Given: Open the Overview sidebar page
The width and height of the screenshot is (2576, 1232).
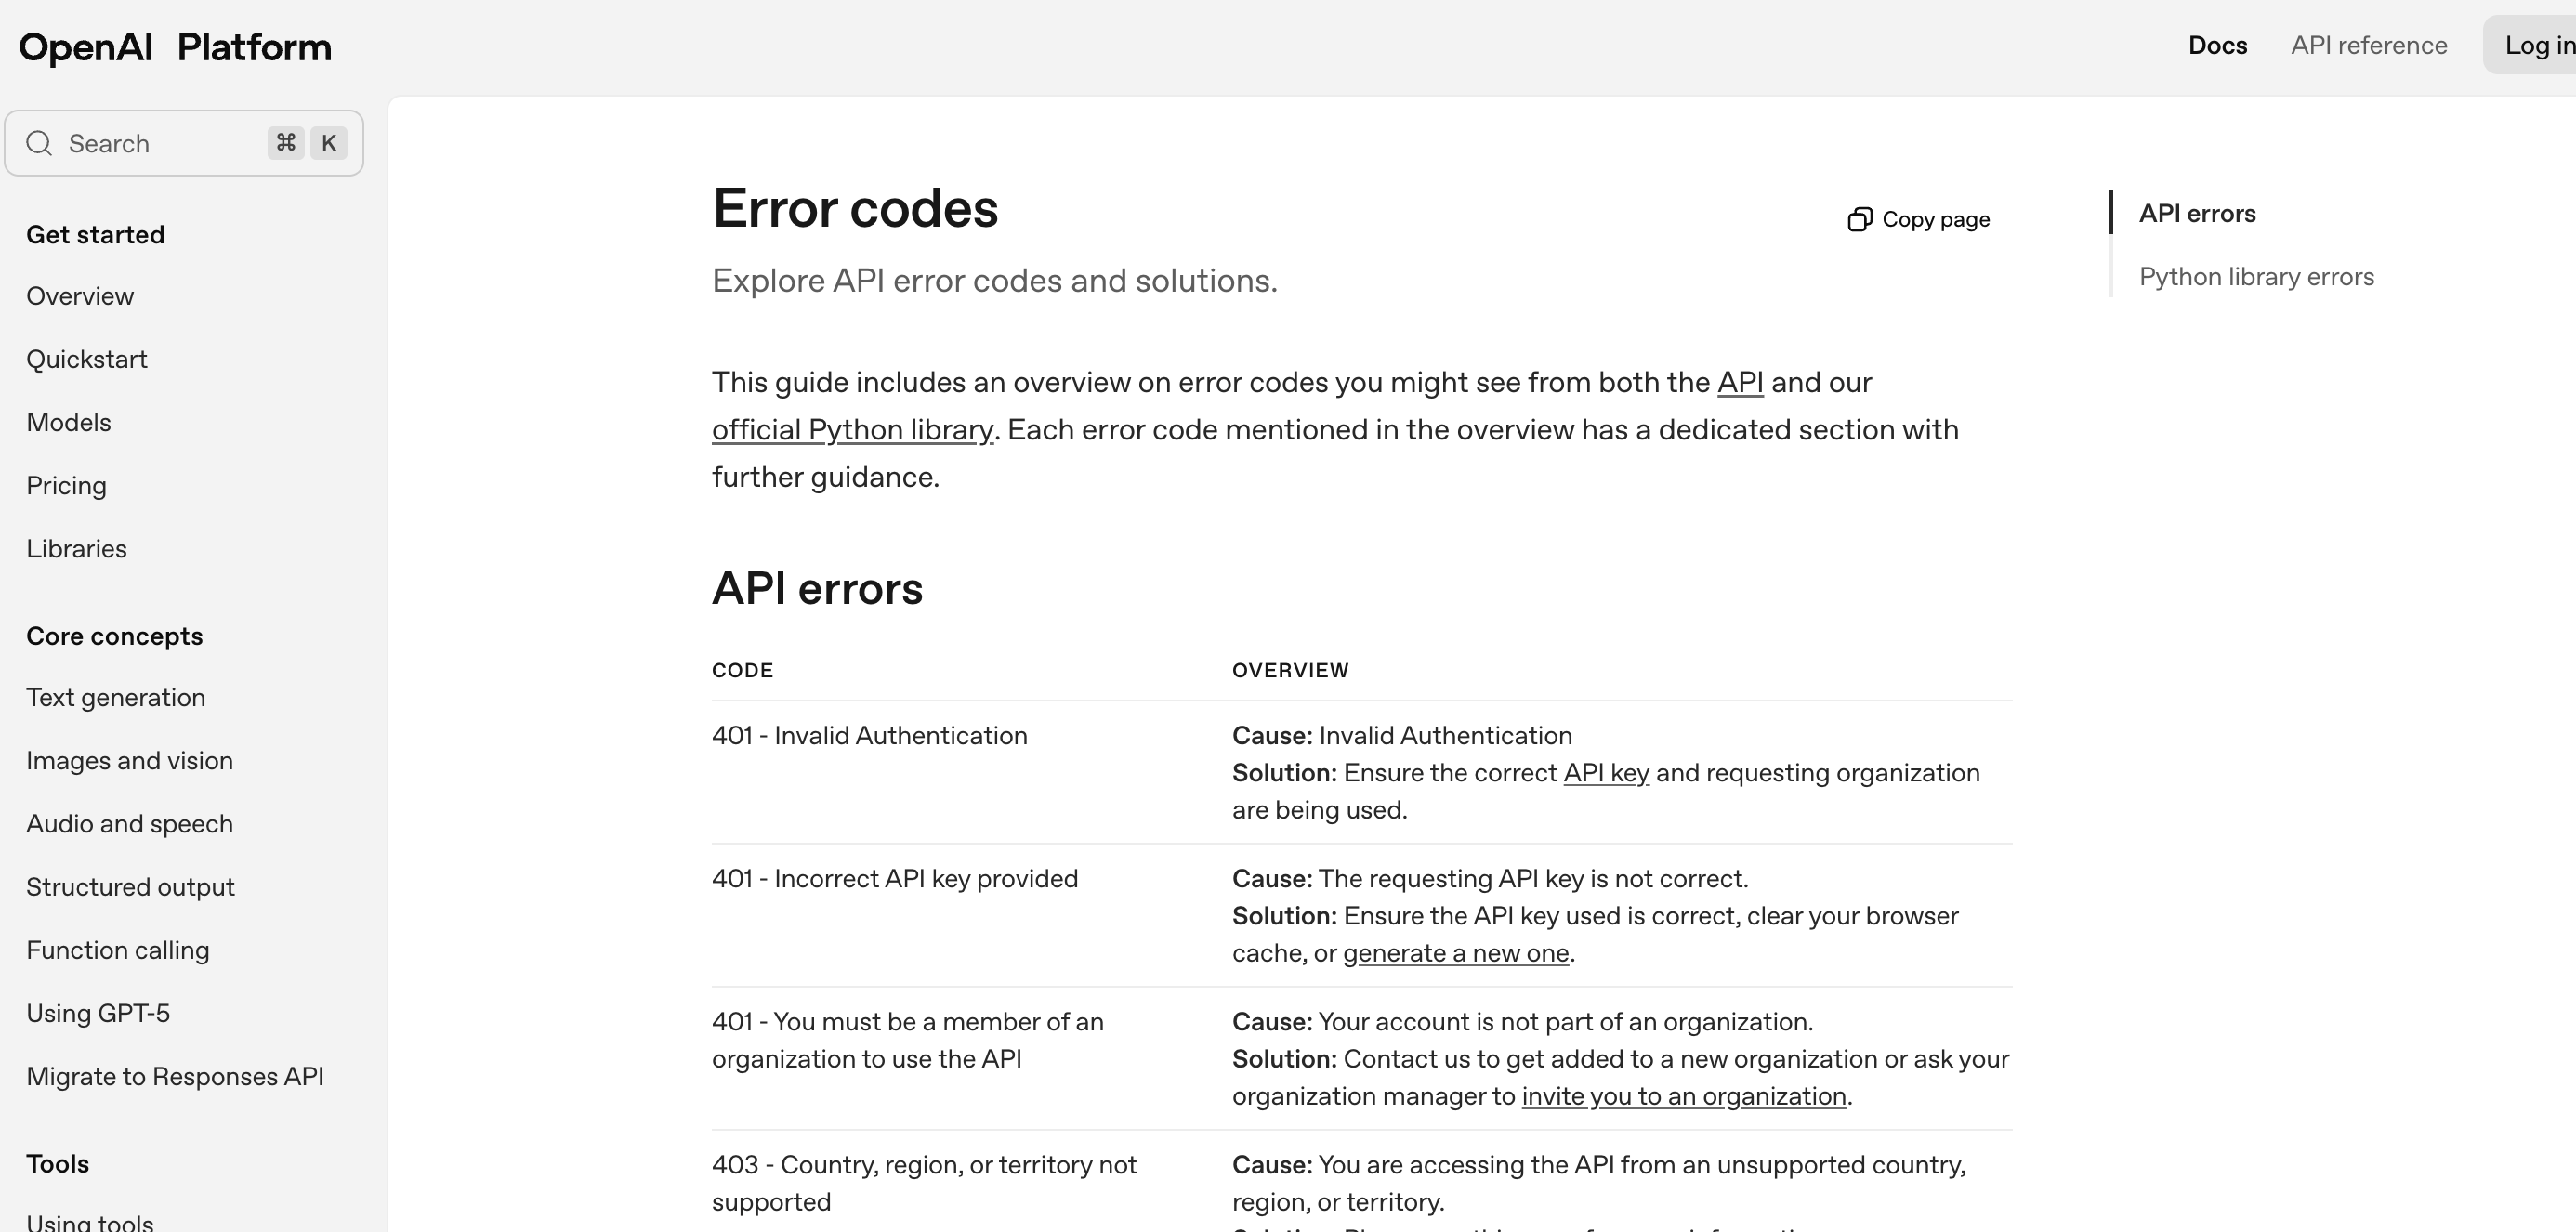Looking at the screenshot, I should (x=80, y=296).
